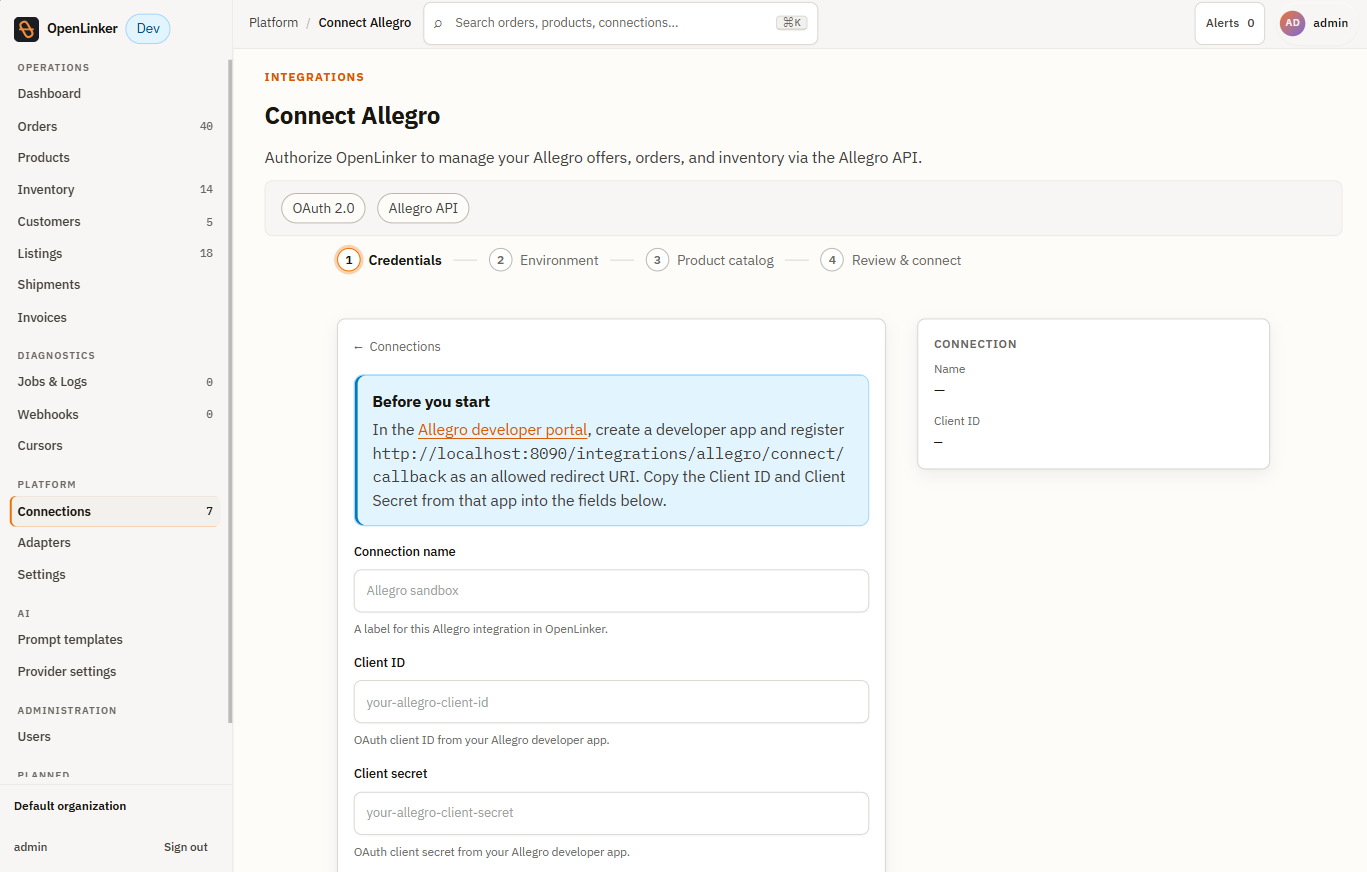Click the Dev environment badge
1367x872 pixels.
click(x=148, y=29)
